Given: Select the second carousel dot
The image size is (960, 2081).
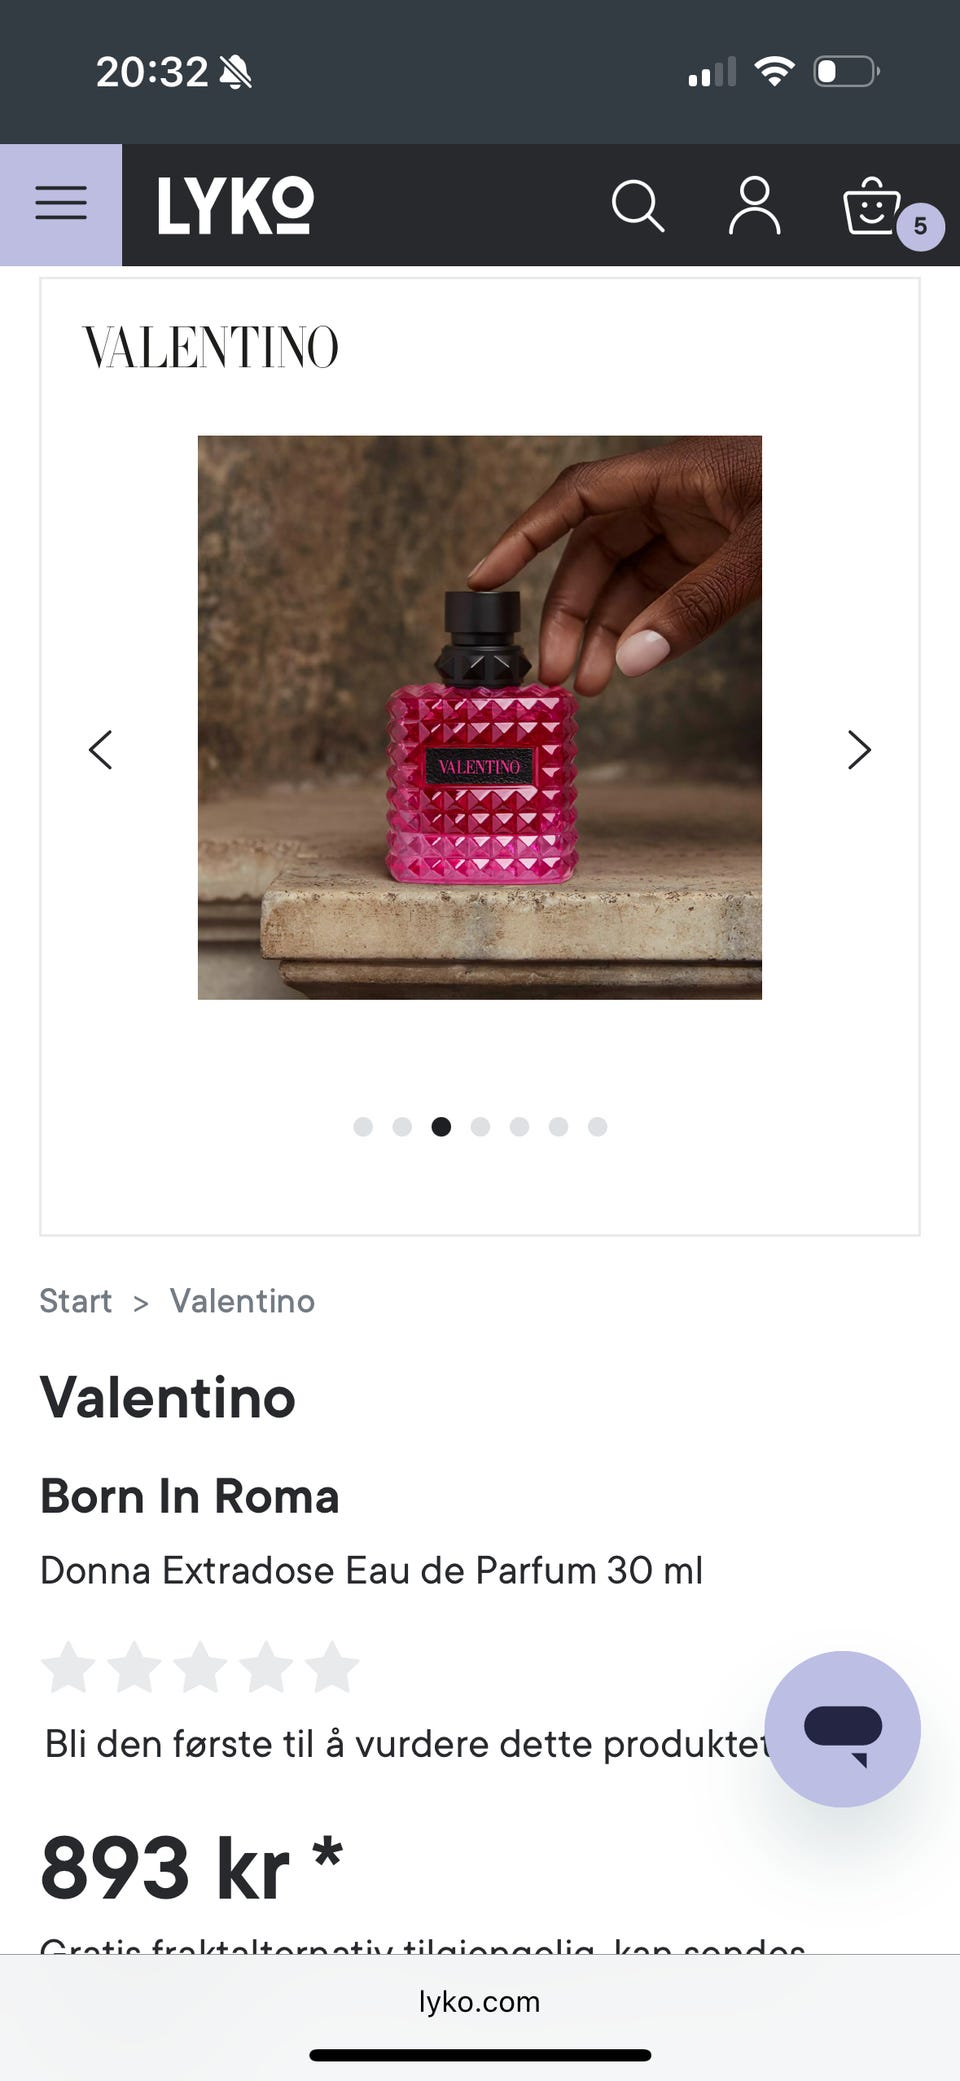Looking at the screenshot, I should 402,1127.
